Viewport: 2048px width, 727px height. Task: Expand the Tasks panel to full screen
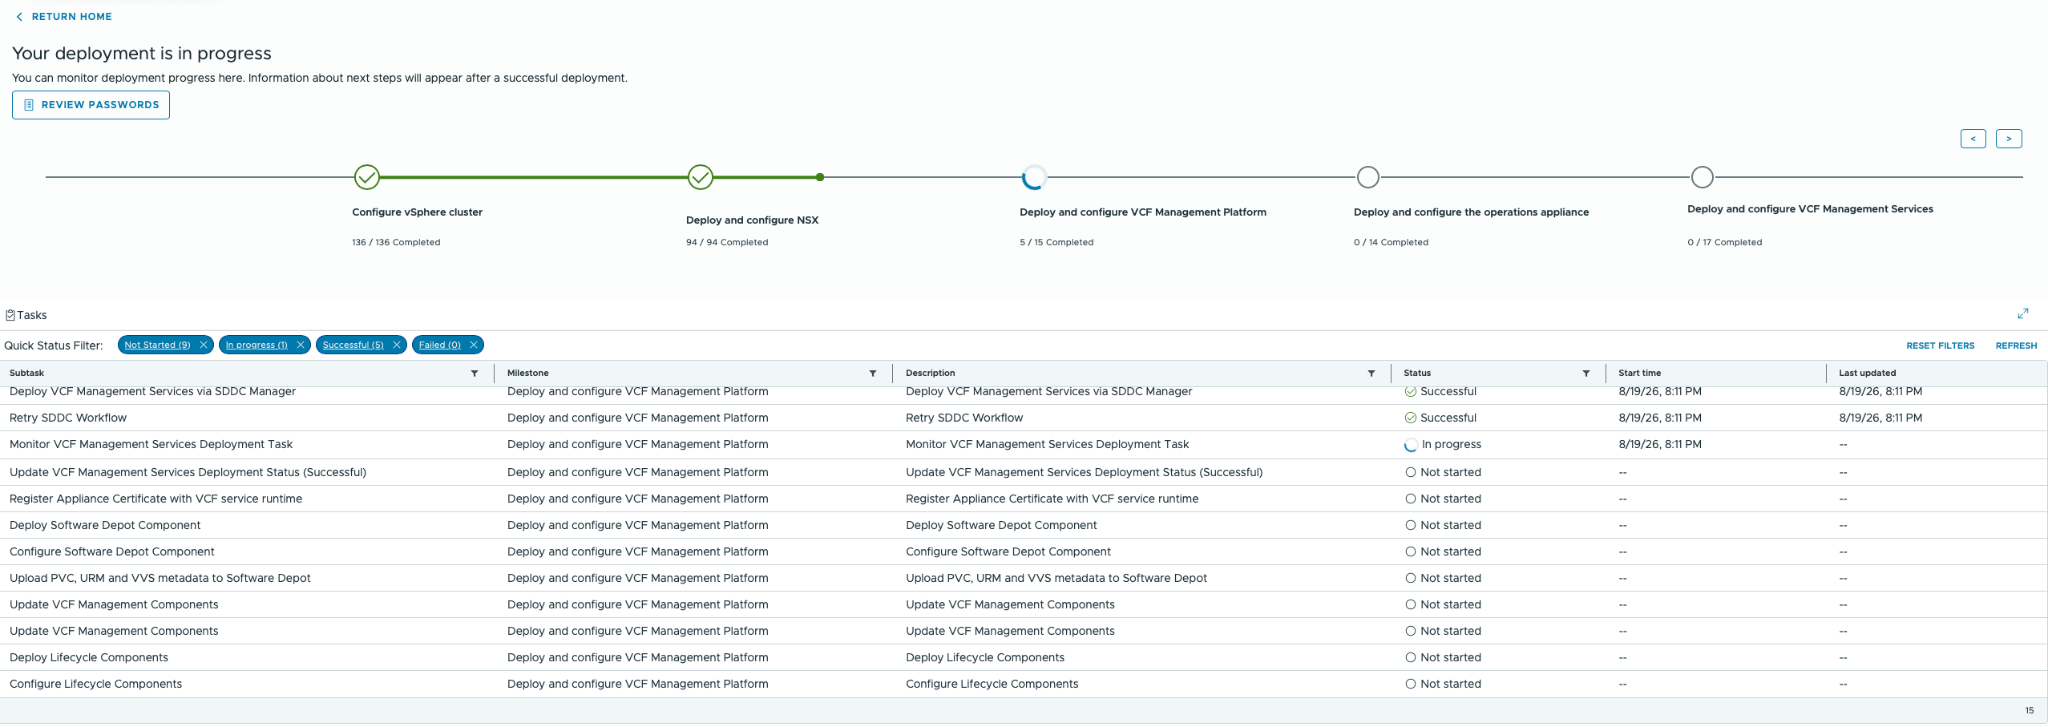(x=2023, y=314)
